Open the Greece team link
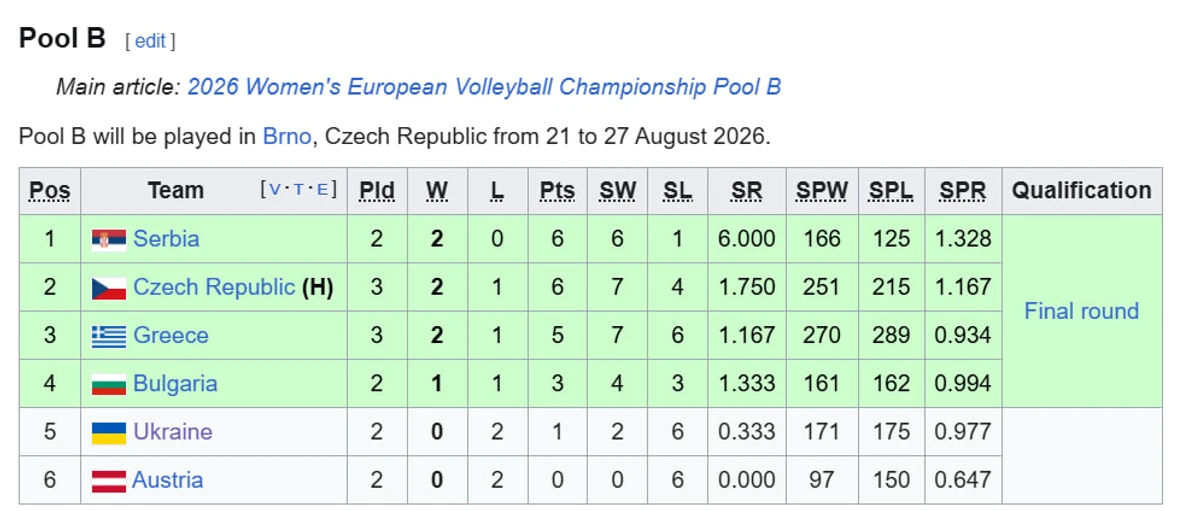The height and width of the screenshot is (511, 1200). tap(171, 336)
